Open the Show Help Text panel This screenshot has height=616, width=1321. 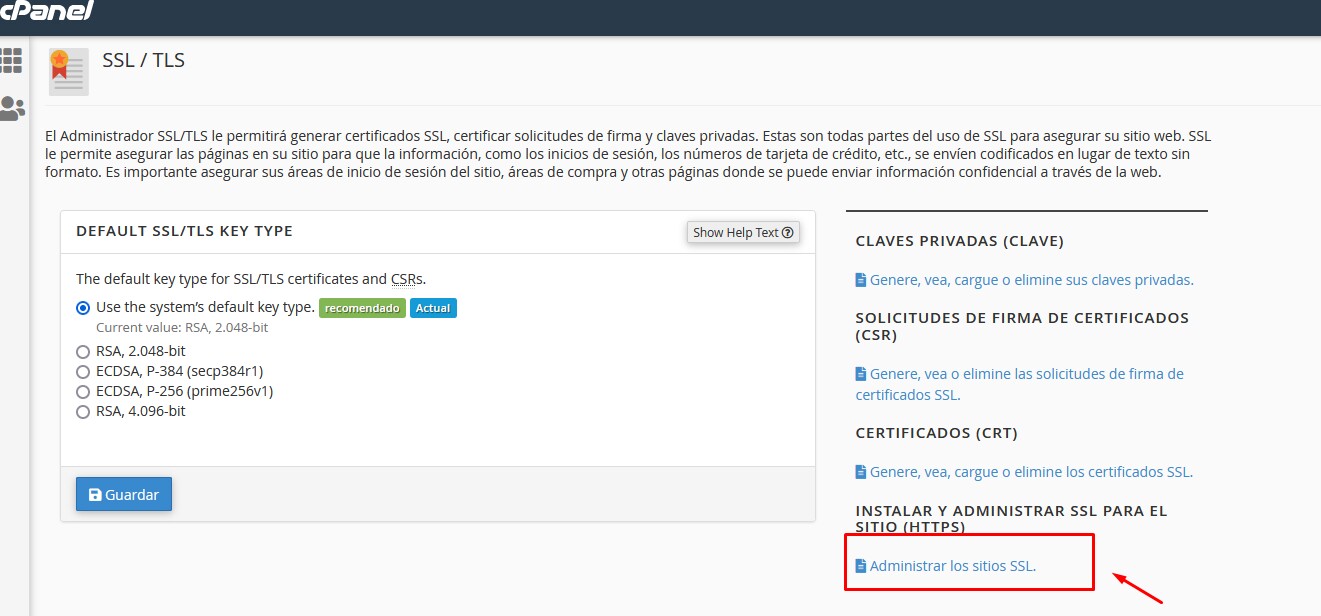(743, 231)
